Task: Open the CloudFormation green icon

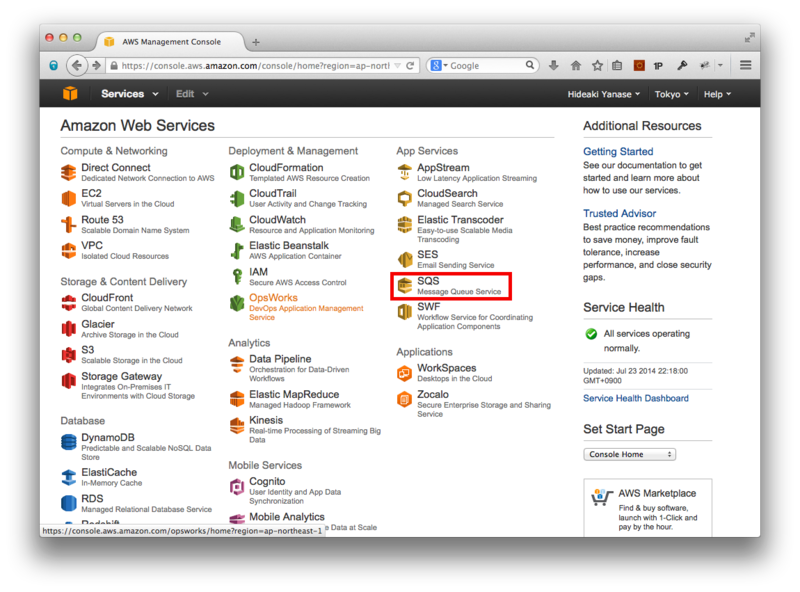Action: pyautogui.click(x=237, y=172)
